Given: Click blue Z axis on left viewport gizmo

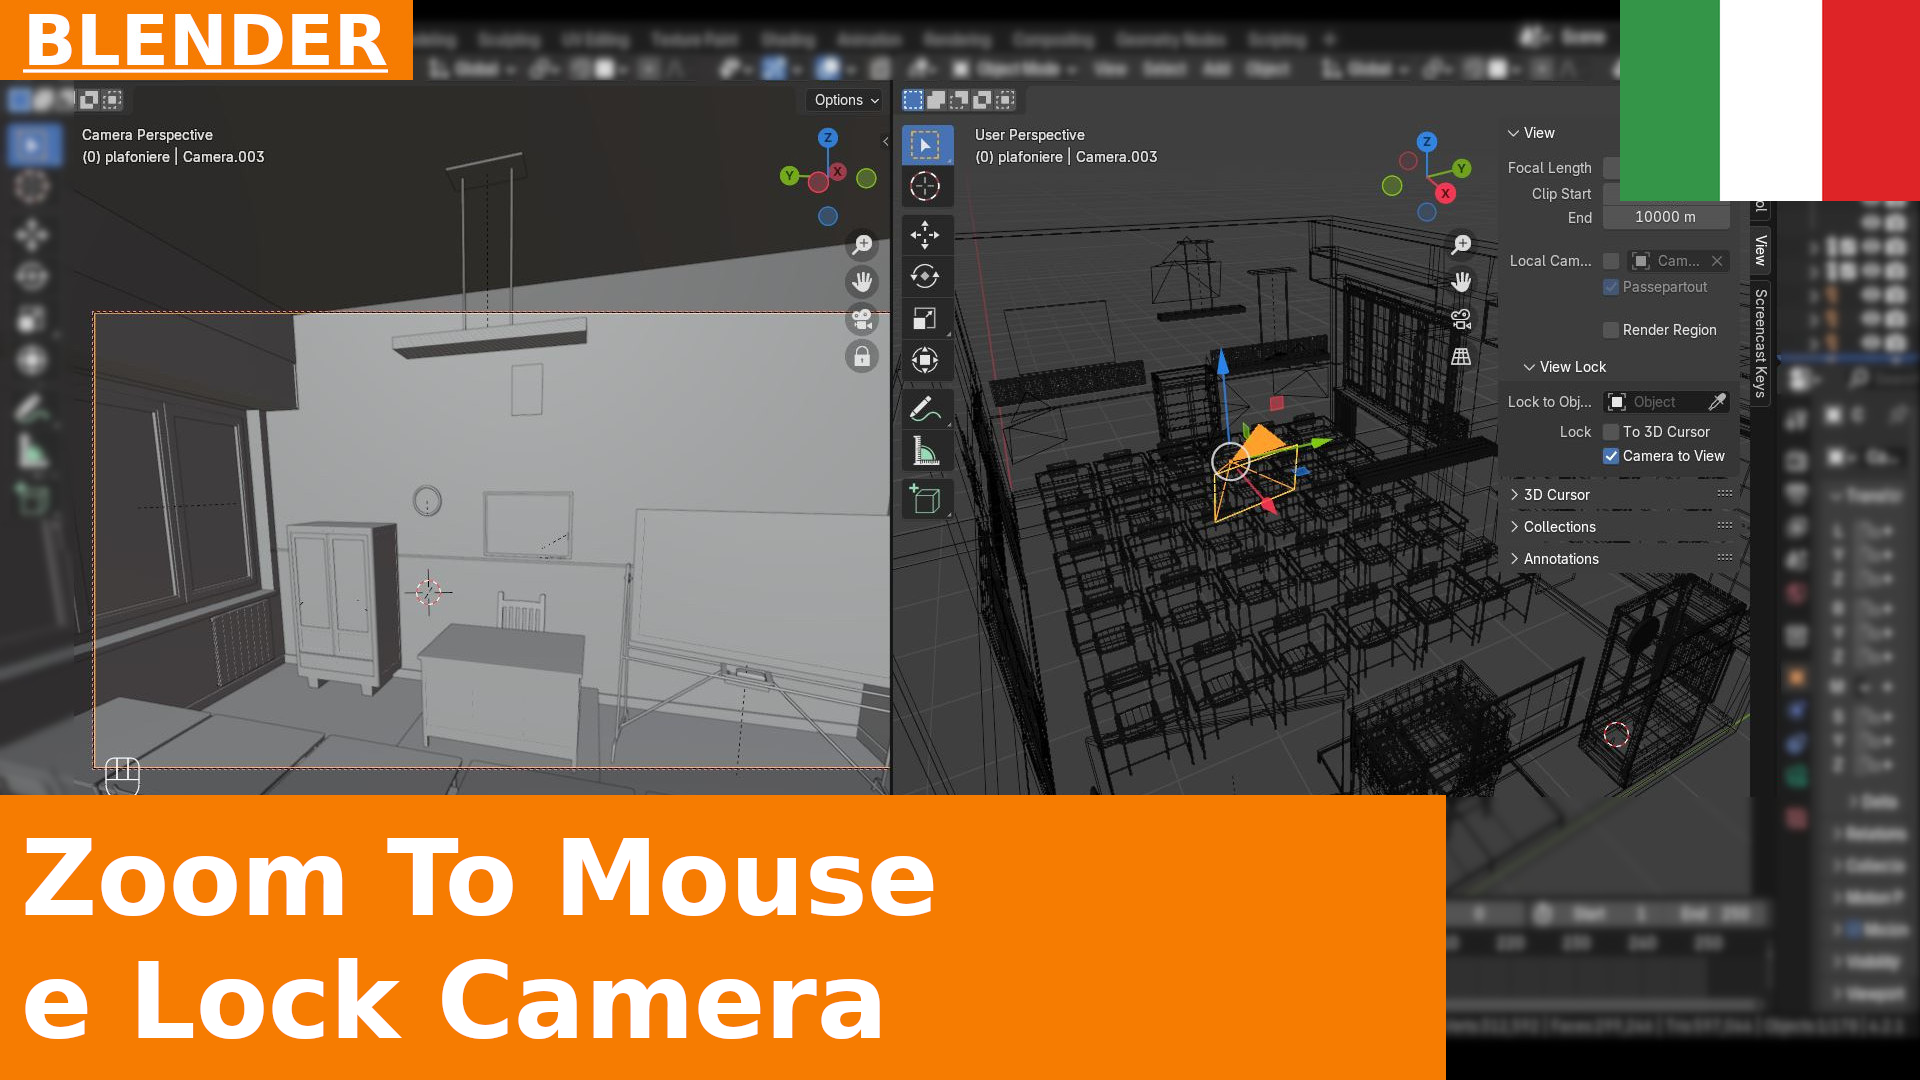Looking at the screenshot, I should [x=827, y=138].
